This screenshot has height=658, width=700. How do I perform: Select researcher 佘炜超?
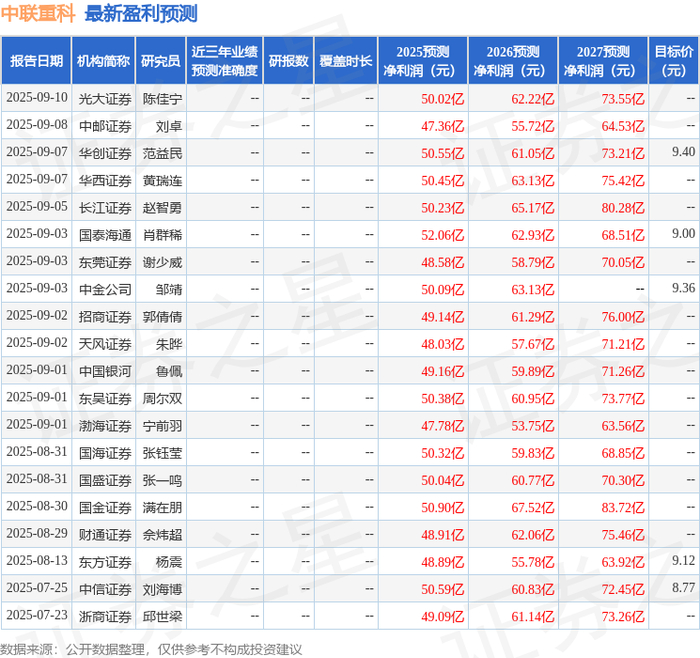162,534
